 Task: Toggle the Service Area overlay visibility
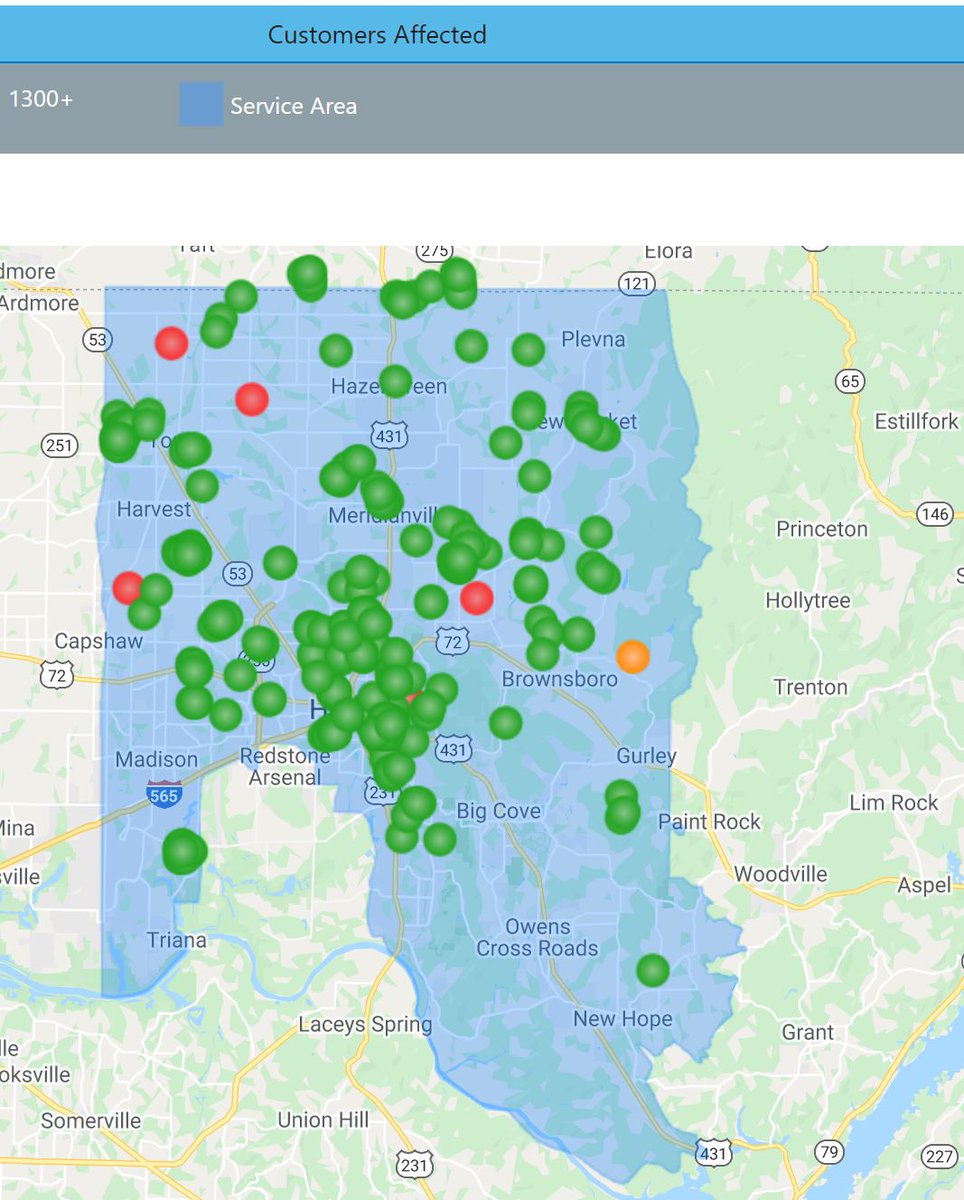[200, 105]
